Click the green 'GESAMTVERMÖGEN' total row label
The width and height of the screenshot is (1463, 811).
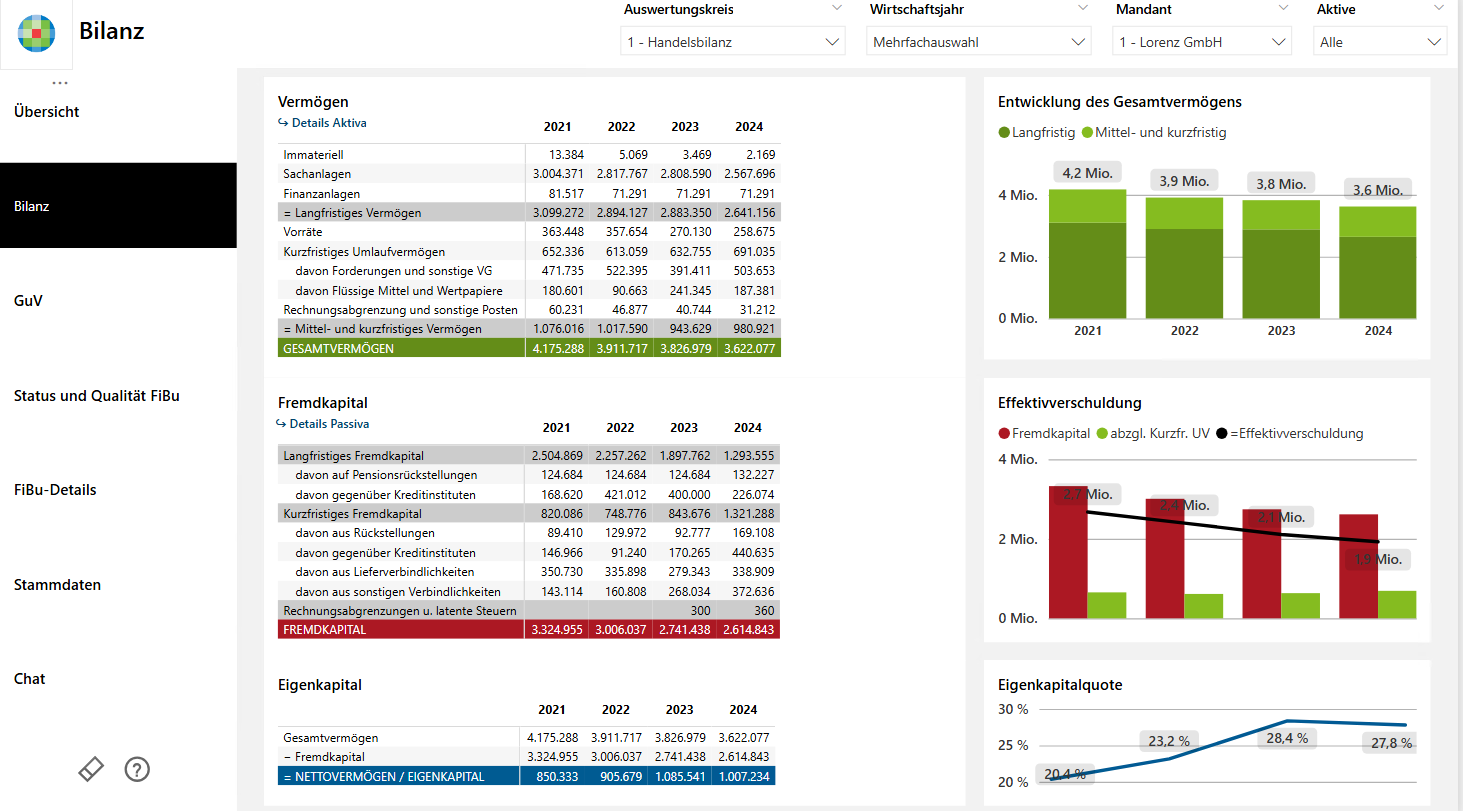[338, 349]
